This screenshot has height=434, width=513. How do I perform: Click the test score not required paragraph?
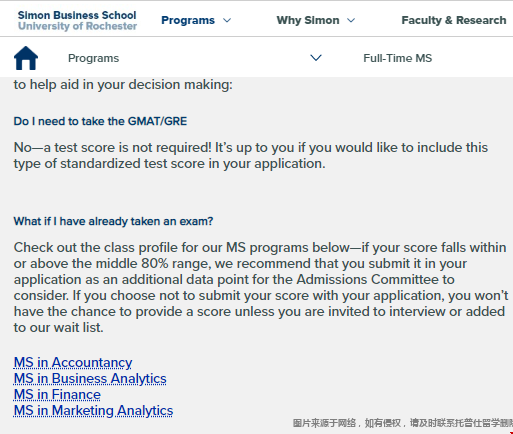[x=251, y=155]
